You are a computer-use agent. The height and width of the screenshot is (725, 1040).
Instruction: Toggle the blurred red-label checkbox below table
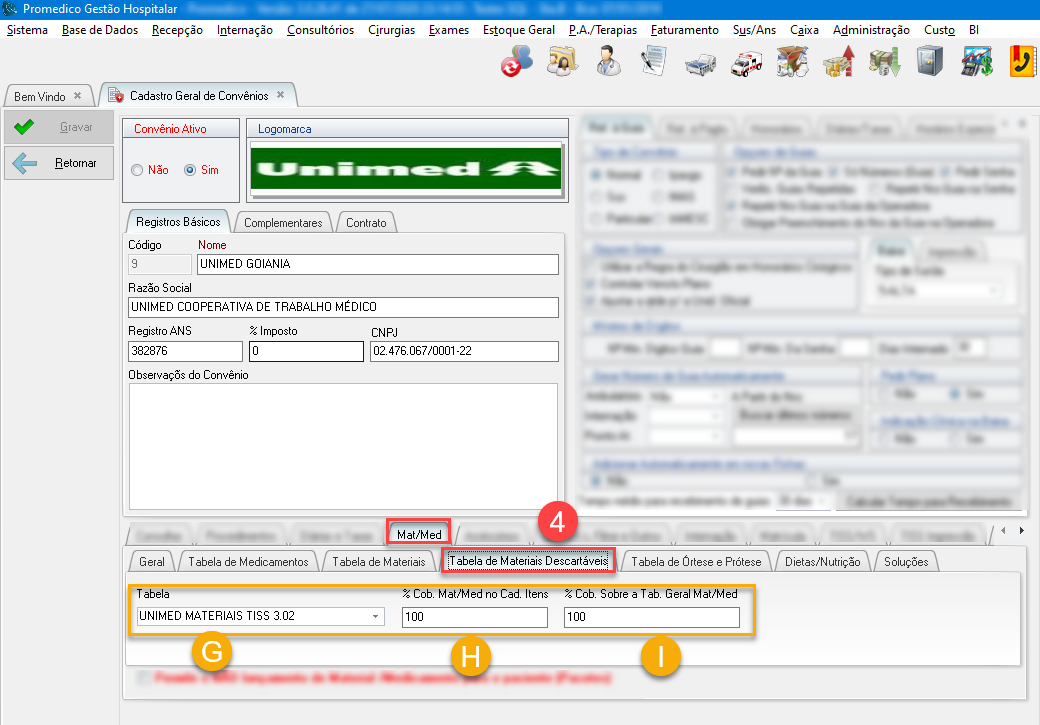tap(143, 677)
